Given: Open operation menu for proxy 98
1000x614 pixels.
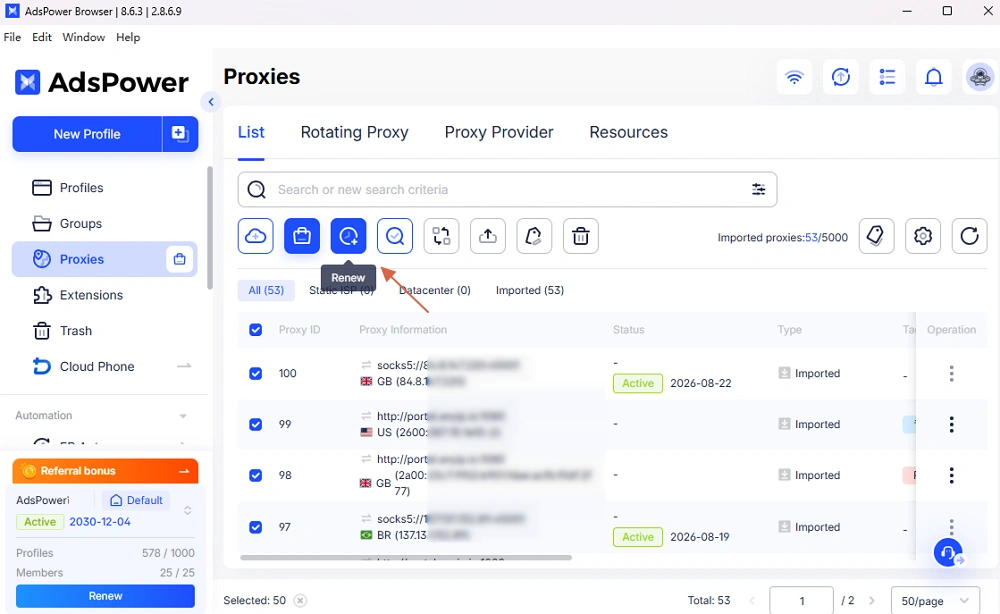Looking at the screenshot, I should pyautogui.click(x=952, y=475).
